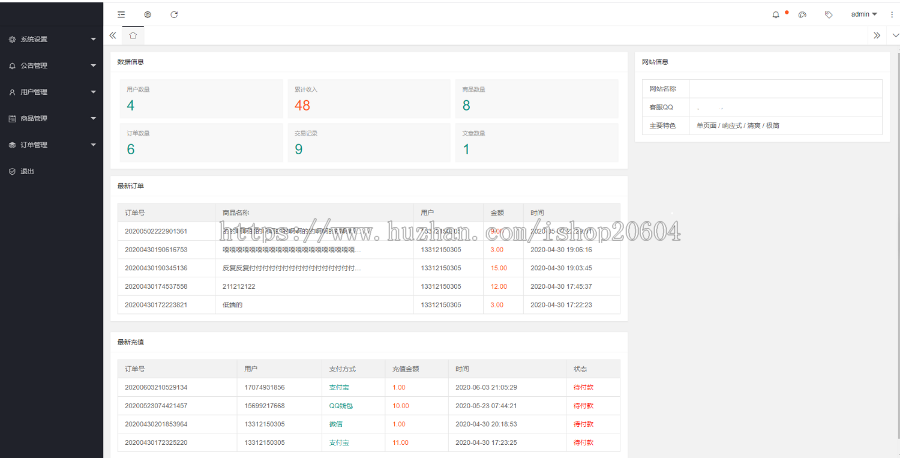Viewport: 900px width, 458px height.
Task: Expand the 公告管理 sidebar menu
Action: [x=52, y=65]
